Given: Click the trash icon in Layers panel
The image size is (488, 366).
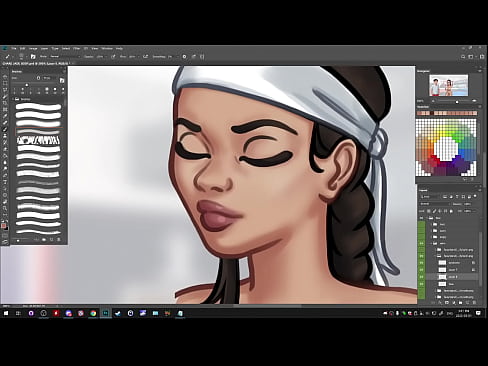Looking at the screenshot, I should tap(474, 303).
